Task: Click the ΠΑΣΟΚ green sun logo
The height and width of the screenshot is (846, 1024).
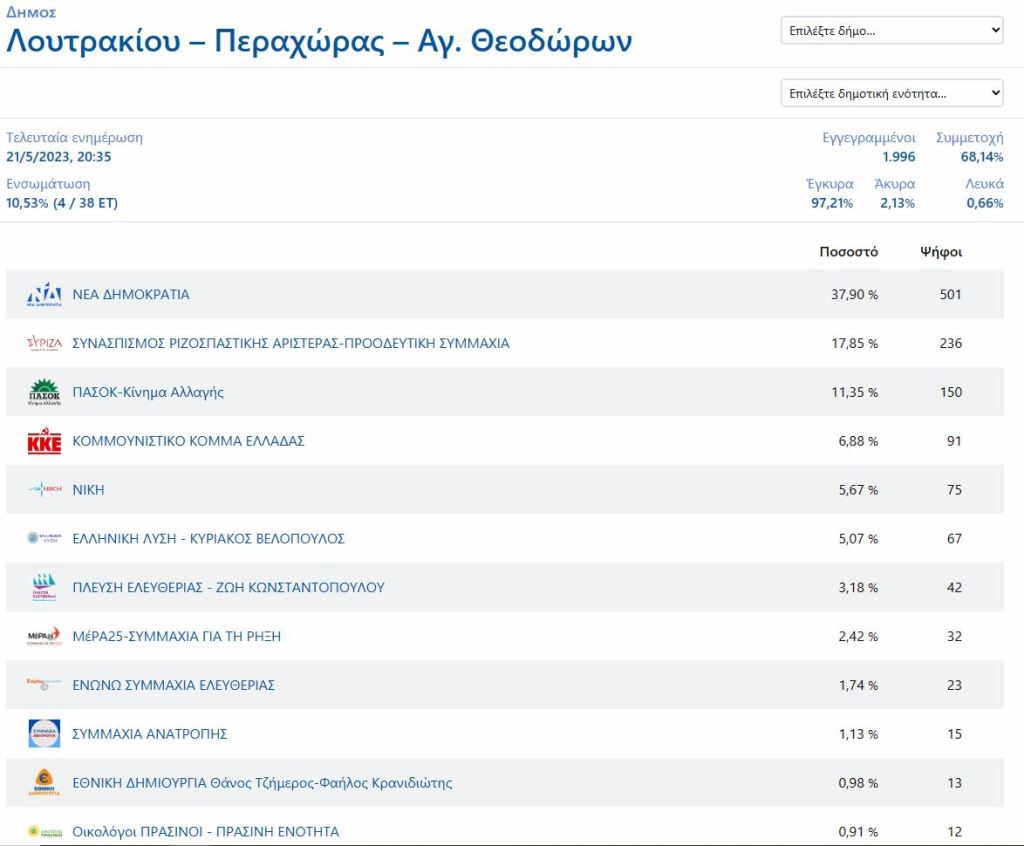Action: point(44,393)
